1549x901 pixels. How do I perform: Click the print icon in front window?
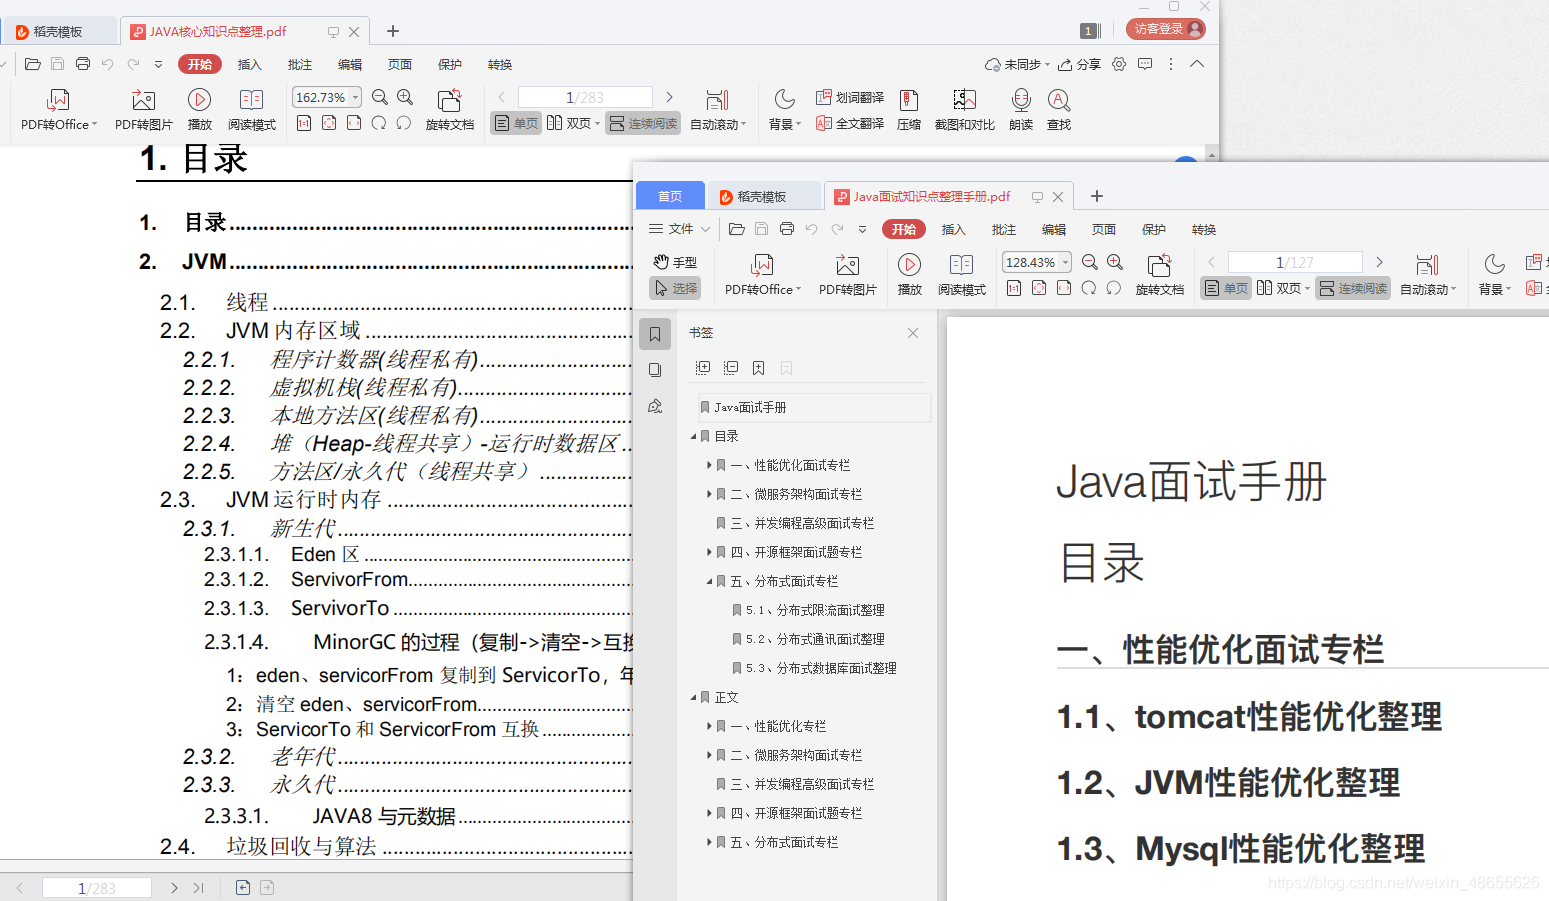click(787, 229)
